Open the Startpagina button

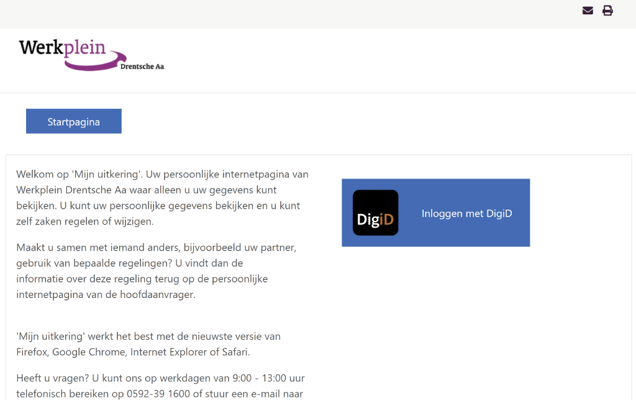pos(74,122)
